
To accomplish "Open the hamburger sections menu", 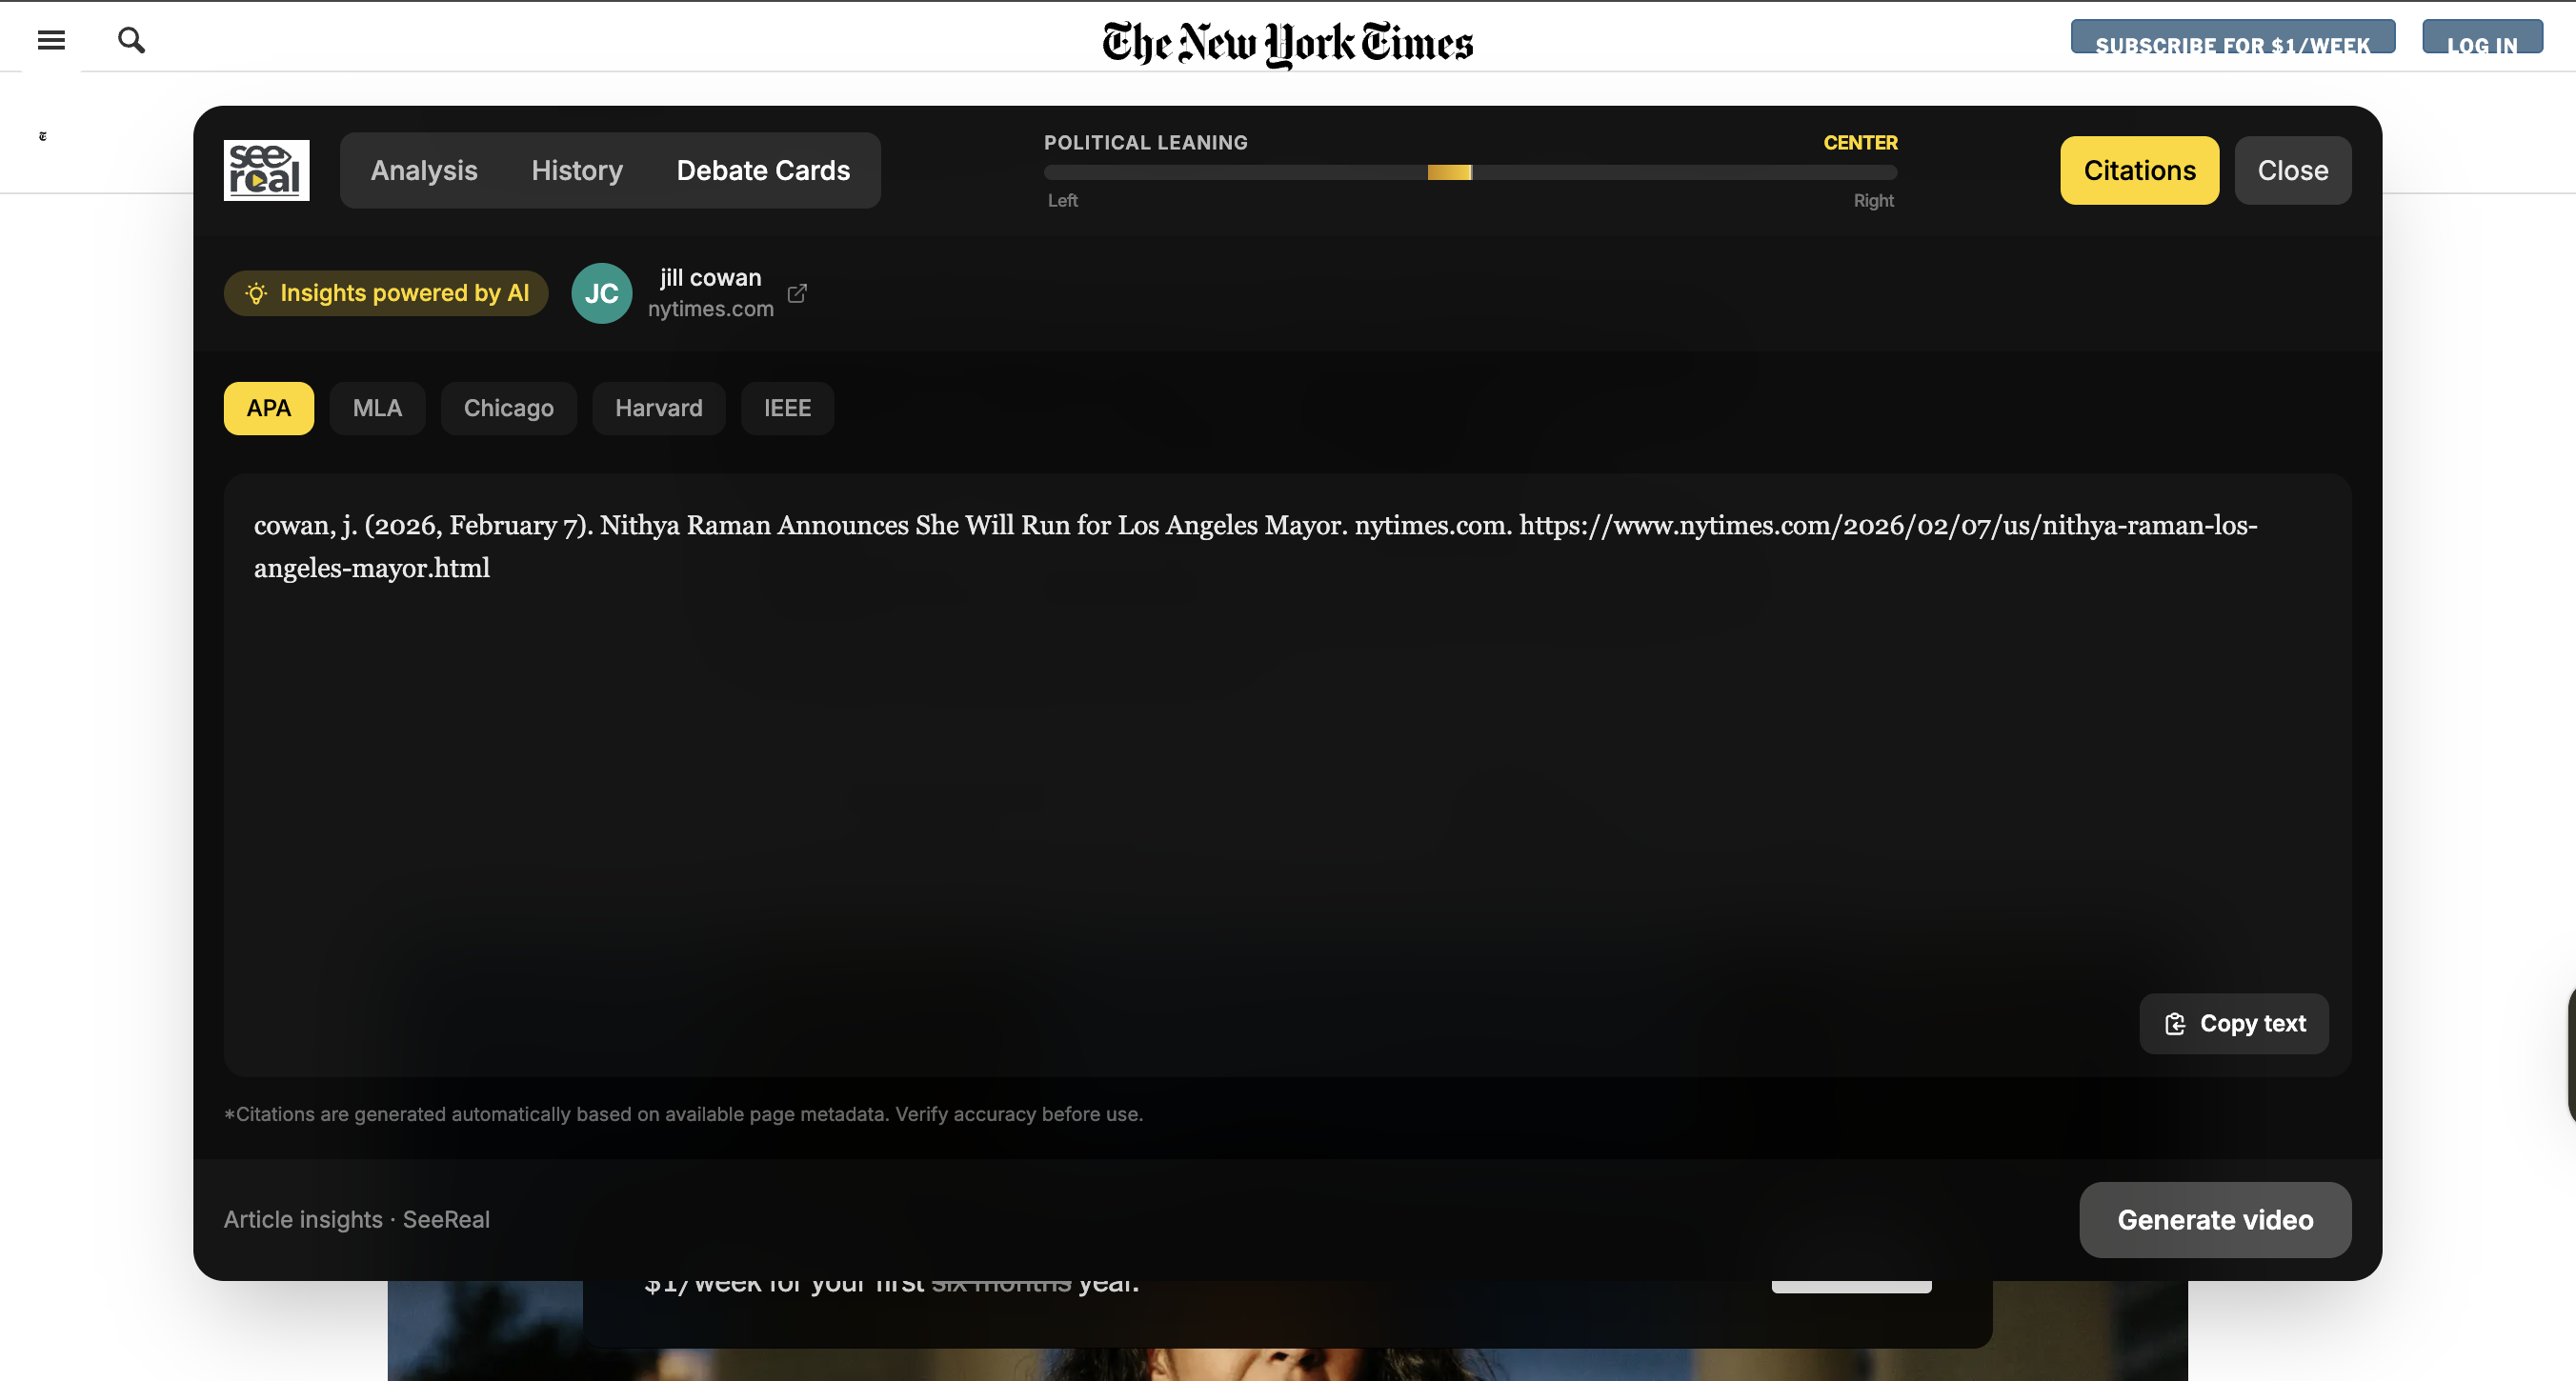I will 51,40.
